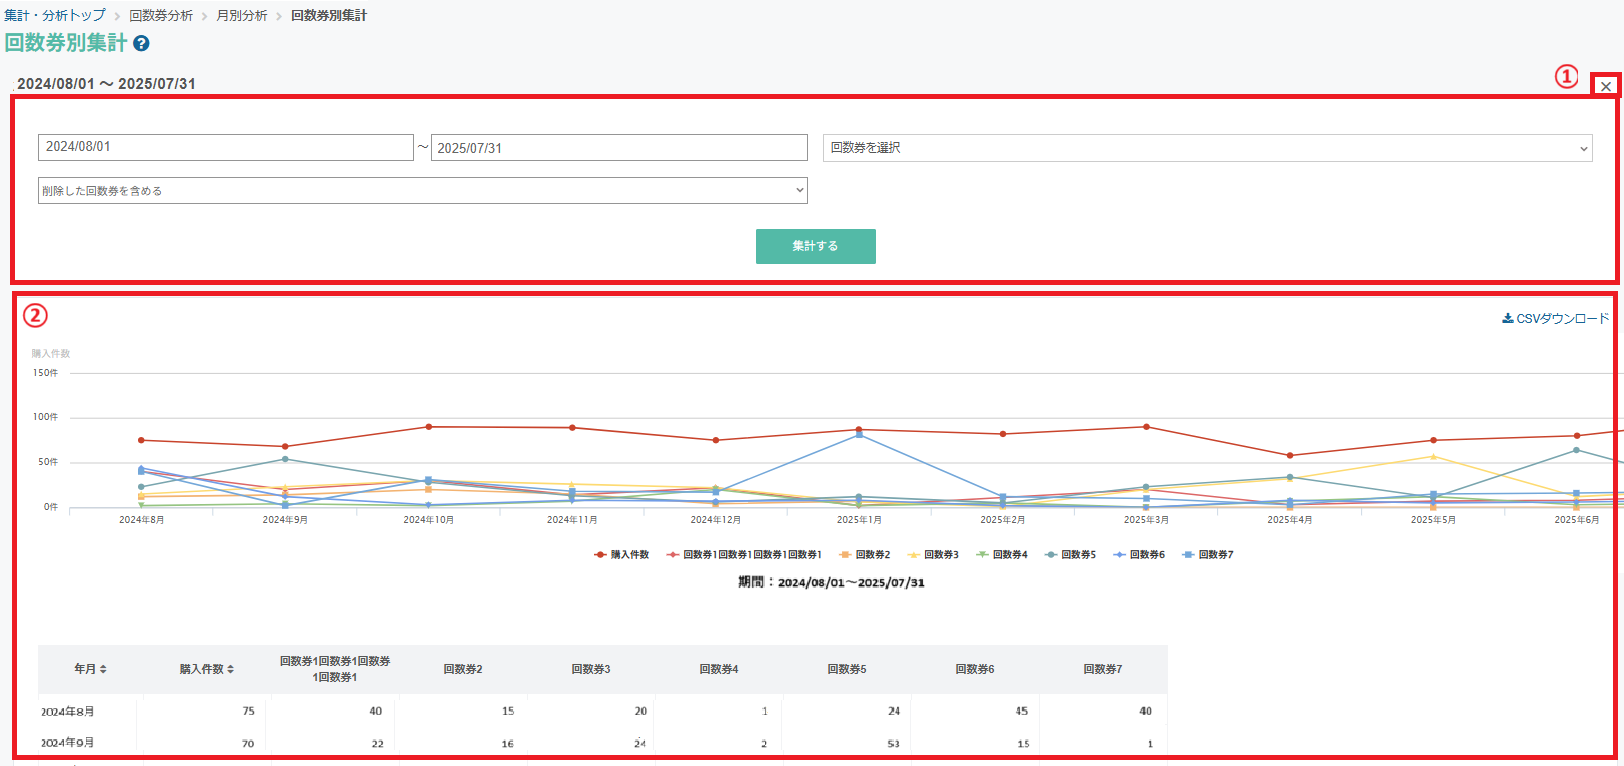Click 回数券5 value 24 in 2024年8月 row

894,711
